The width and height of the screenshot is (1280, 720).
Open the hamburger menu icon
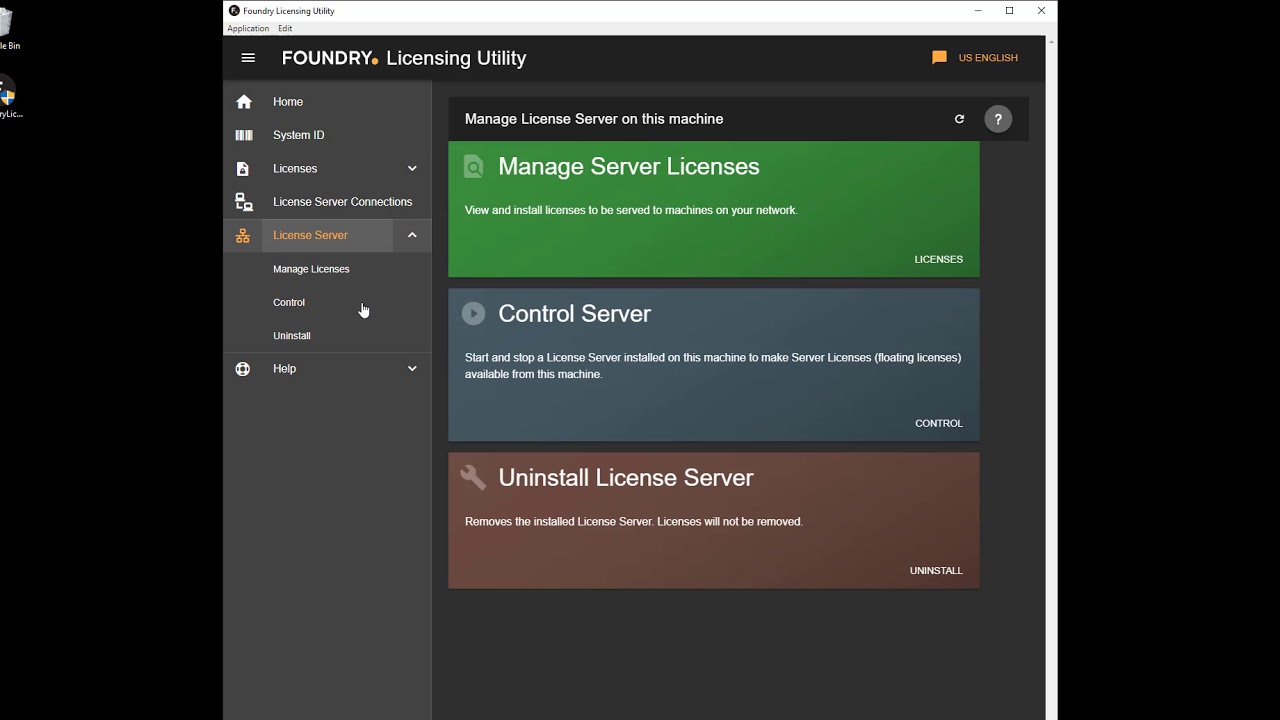[248, 58]
